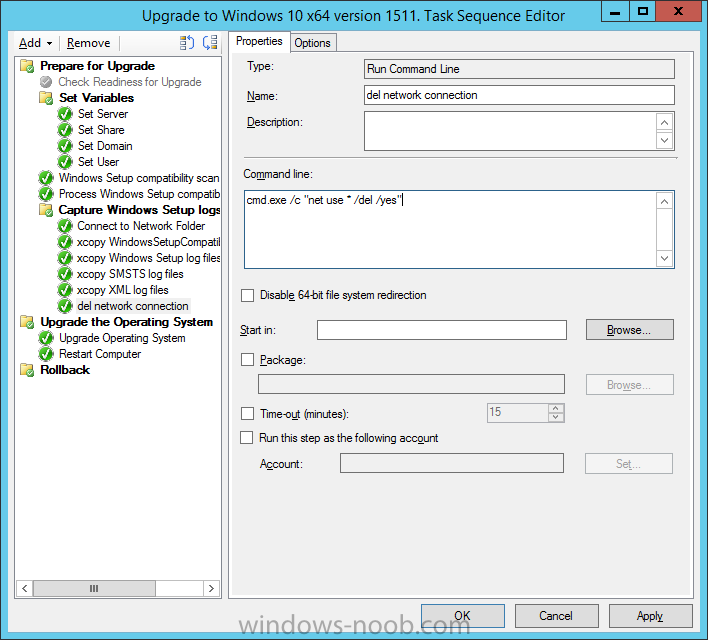Click the Connect to Network Folder step icon

[x=65, y=226]
